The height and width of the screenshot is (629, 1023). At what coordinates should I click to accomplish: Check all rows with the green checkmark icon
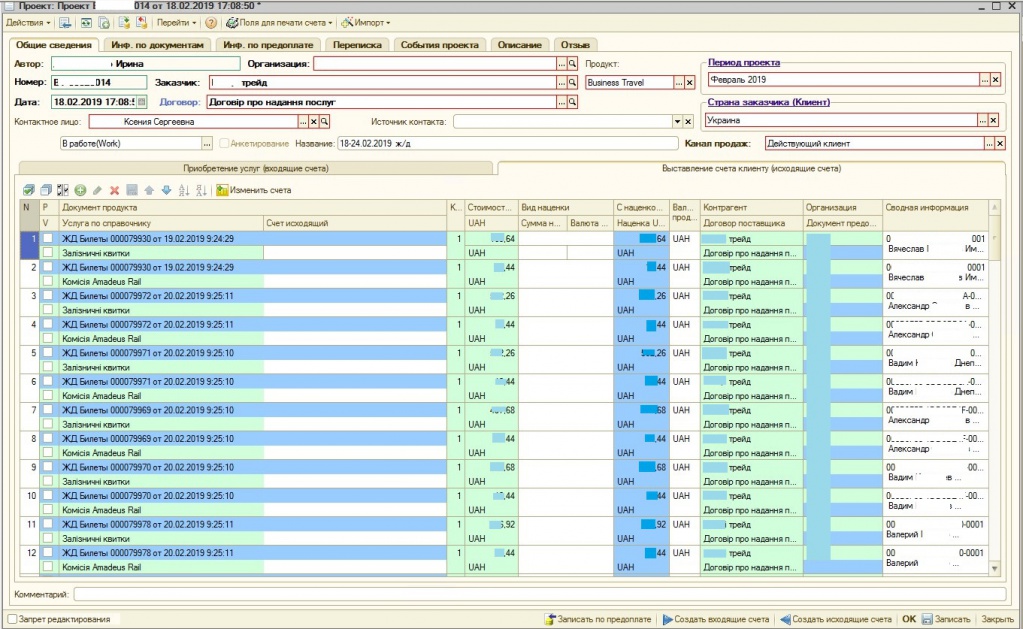coord(28,191)
